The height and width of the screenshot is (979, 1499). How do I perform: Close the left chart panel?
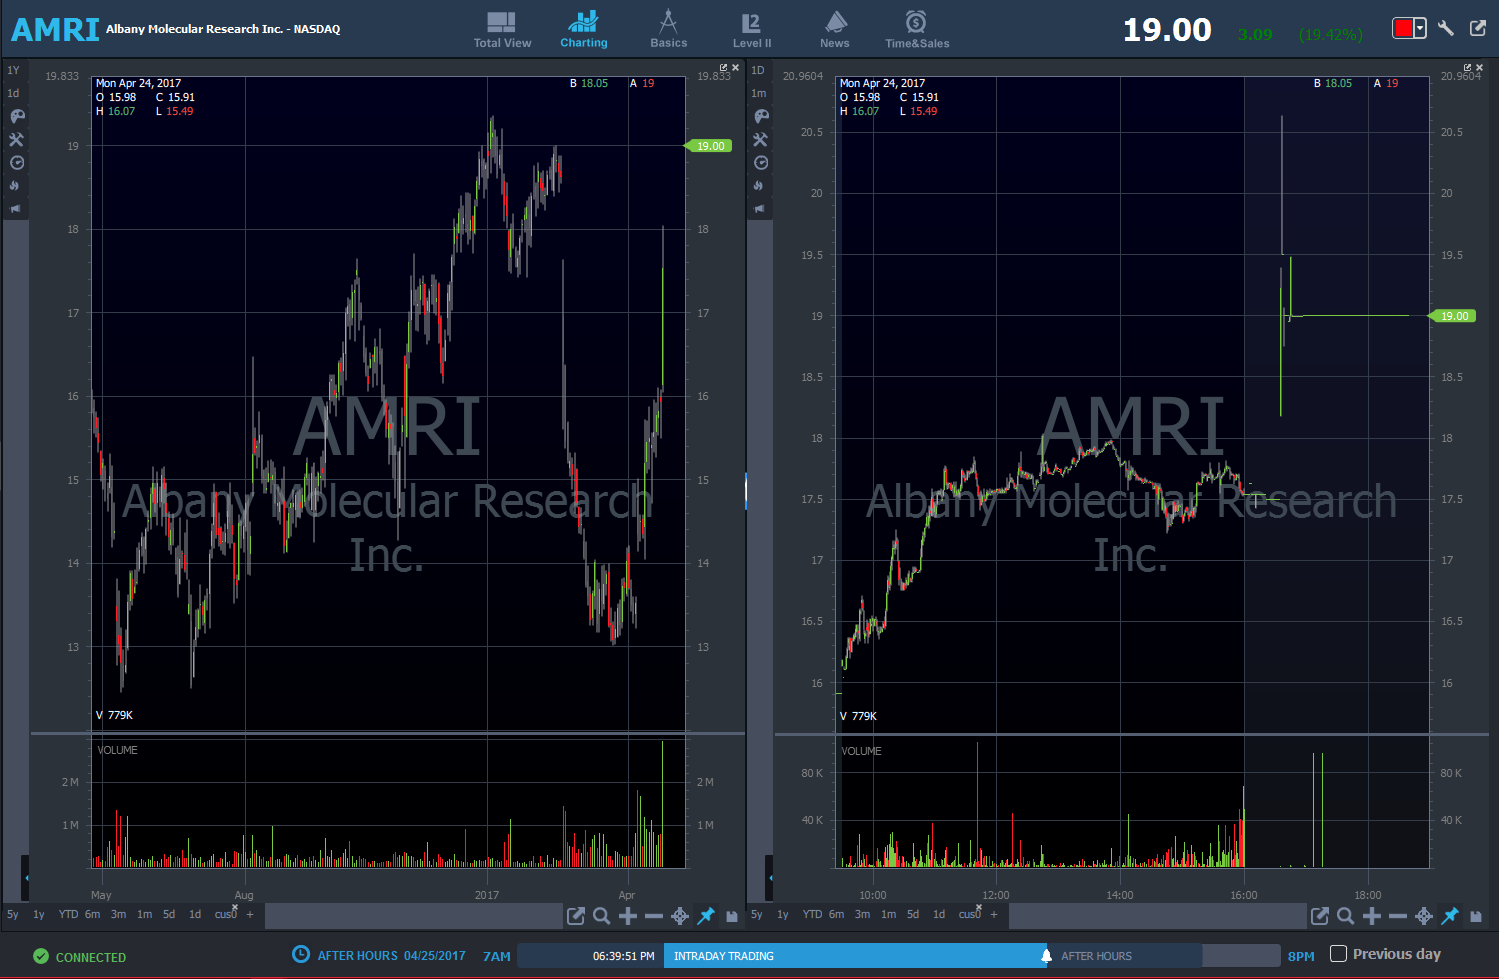click(736, 68)
